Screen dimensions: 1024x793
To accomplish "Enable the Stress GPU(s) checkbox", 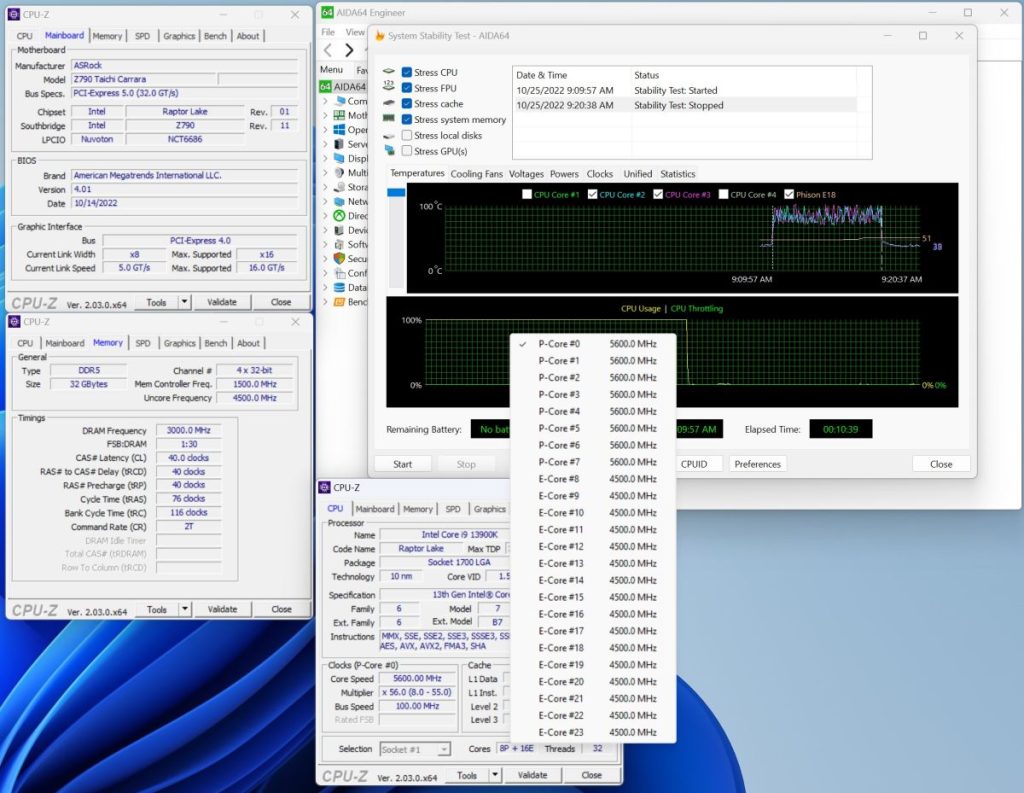I will click(x=407, y=151).
